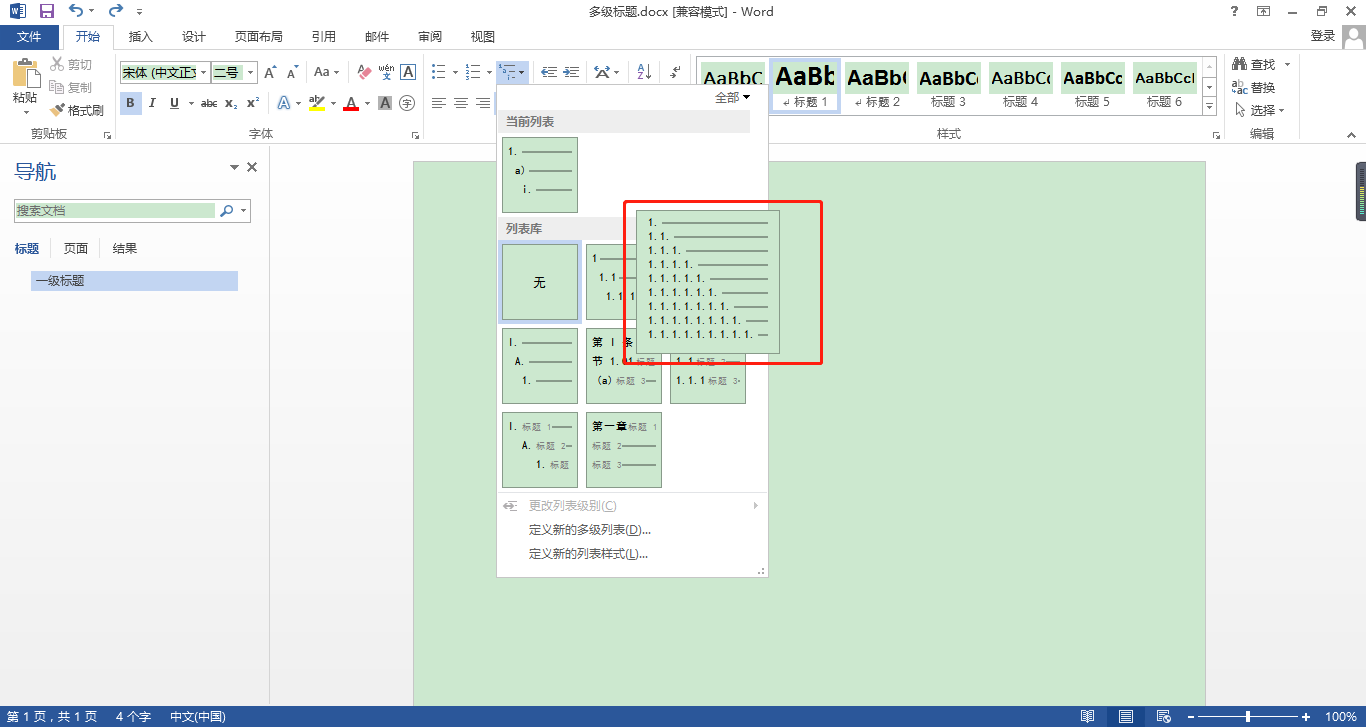
Task: Toggle Italic formatting
Action: (152, 103)
